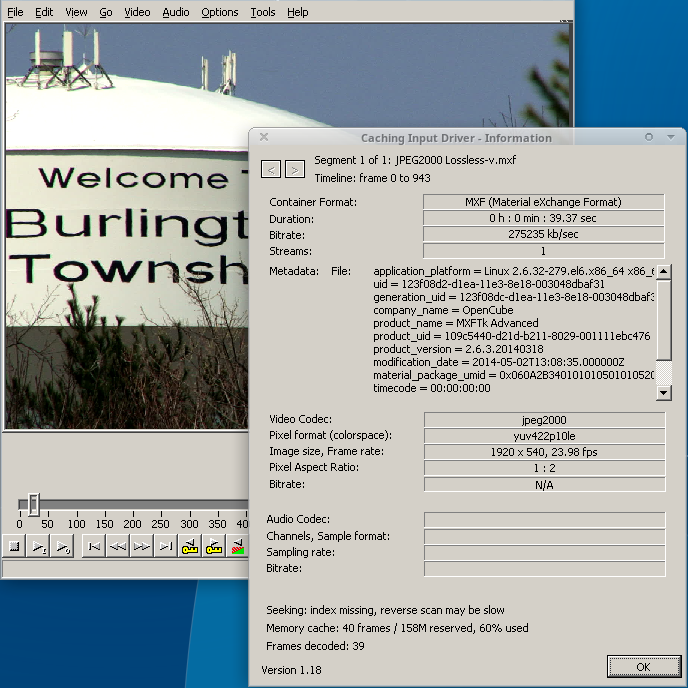The height and width of the screenshot is (688, 688).
Task: Click OK to close Information dialog
Action: pos(643,667)
